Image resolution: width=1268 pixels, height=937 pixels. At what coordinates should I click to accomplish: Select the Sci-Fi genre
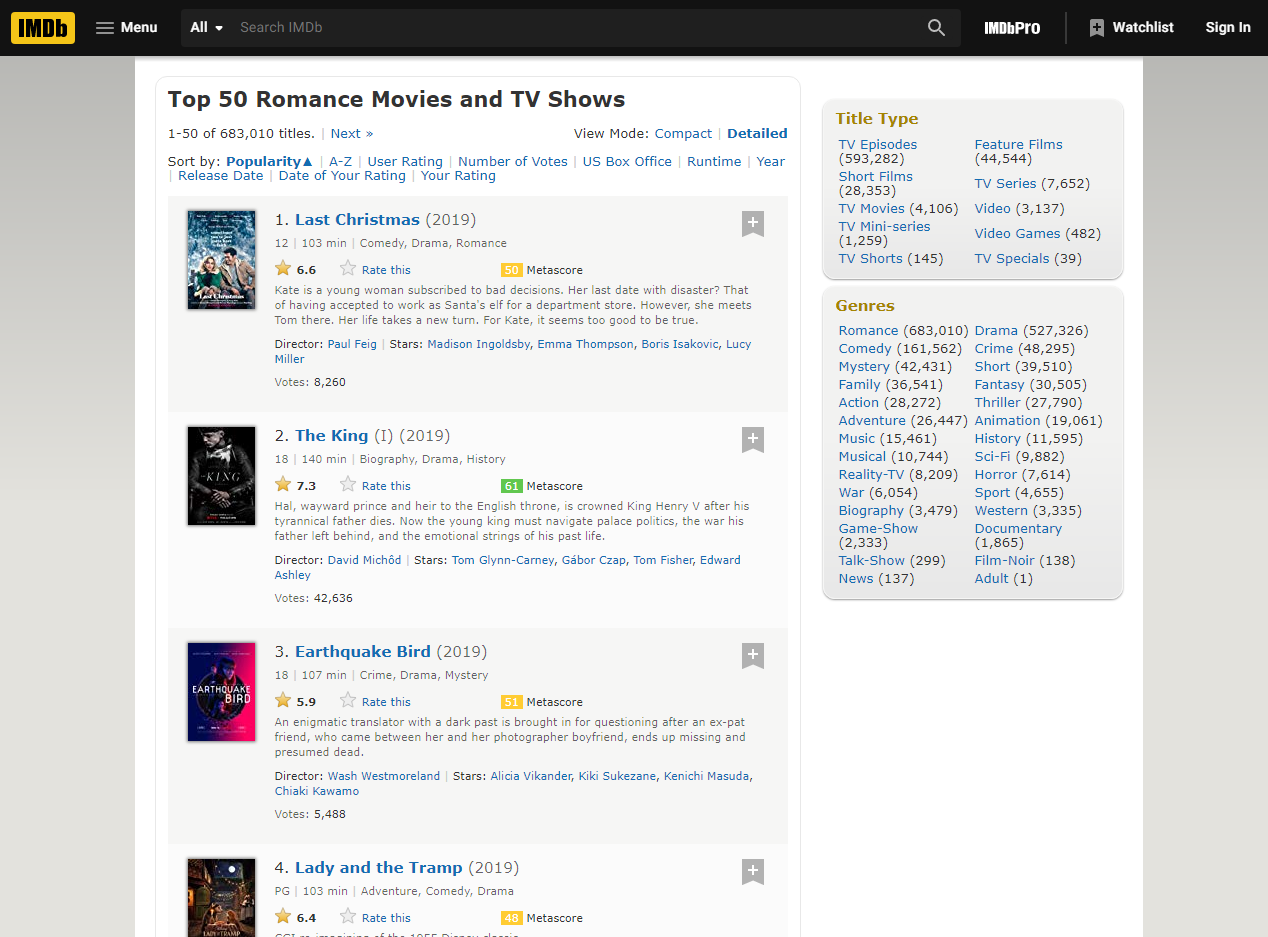(993, 457)
